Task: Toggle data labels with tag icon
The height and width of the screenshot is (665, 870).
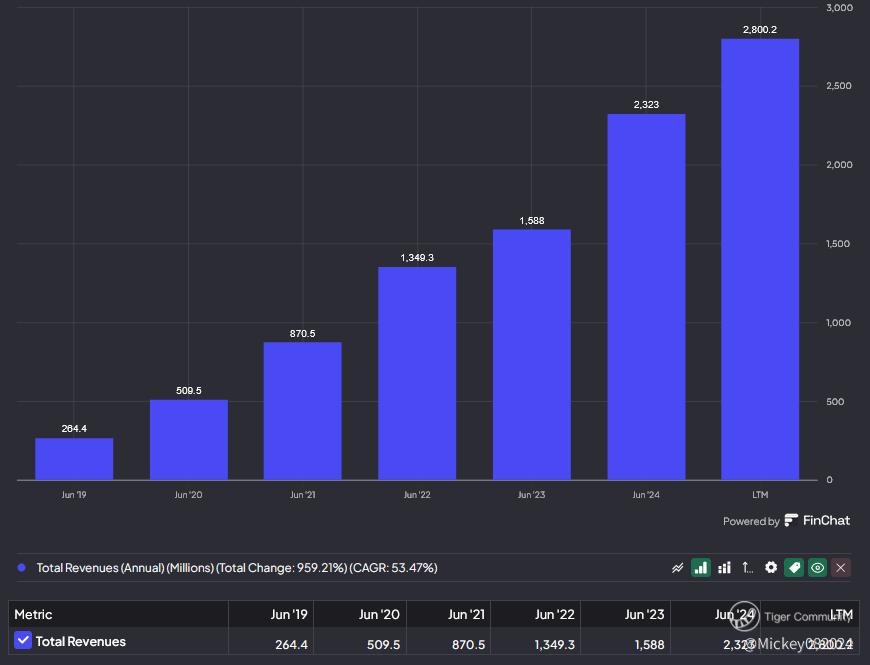Action: tap(794, 568)
